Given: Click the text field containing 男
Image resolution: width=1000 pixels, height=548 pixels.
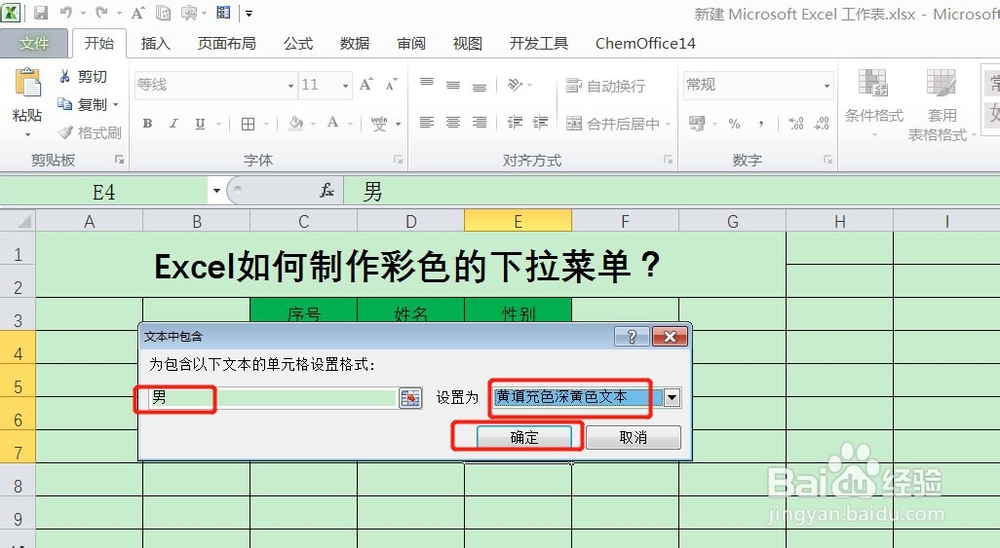Looking at the screenshot, I should pyautogui.click(x=274, y=397).
